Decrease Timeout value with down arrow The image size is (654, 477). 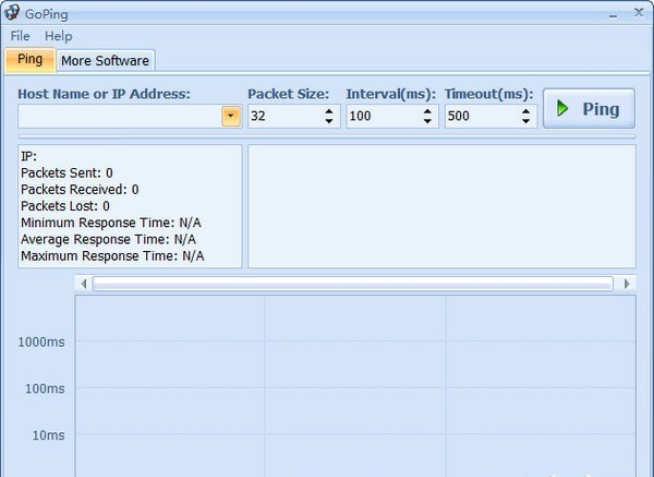tap(526, 121)
